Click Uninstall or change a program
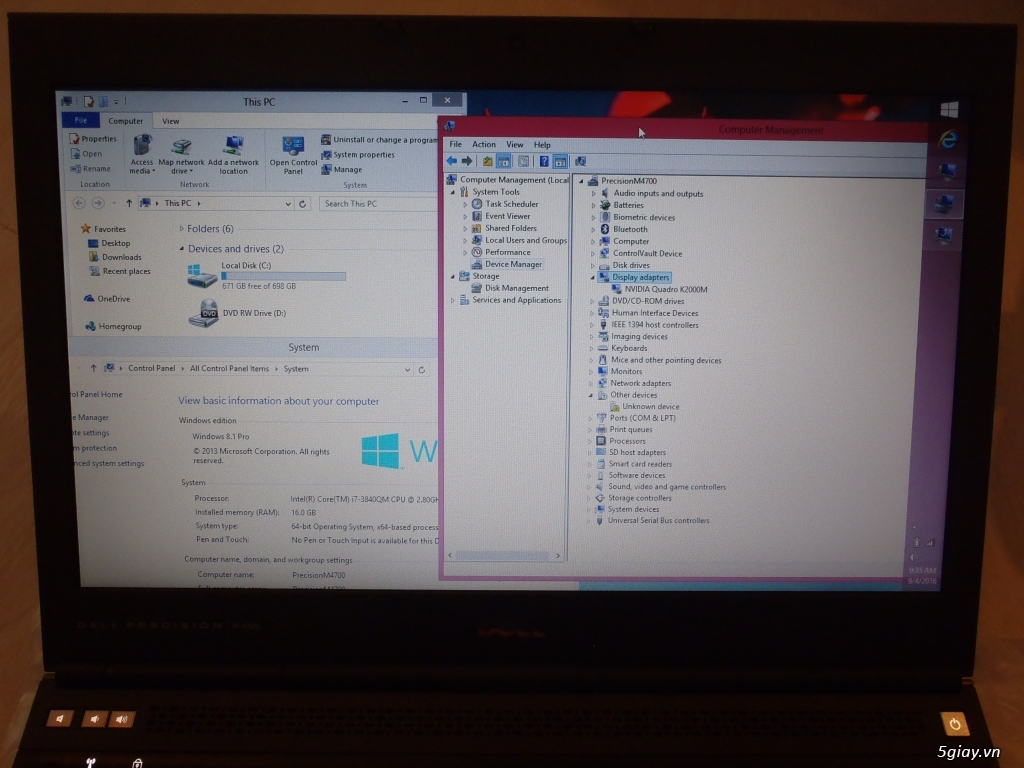The image size is (1024, 768). coord(379,140)
